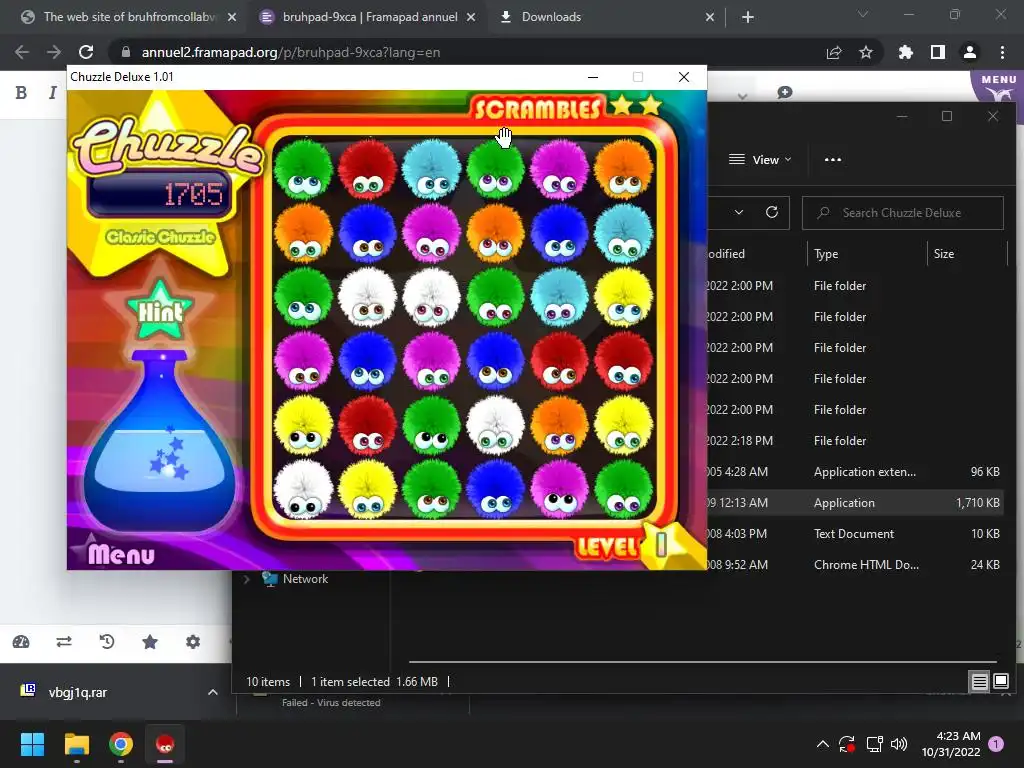Click the address bar URL

291,52
